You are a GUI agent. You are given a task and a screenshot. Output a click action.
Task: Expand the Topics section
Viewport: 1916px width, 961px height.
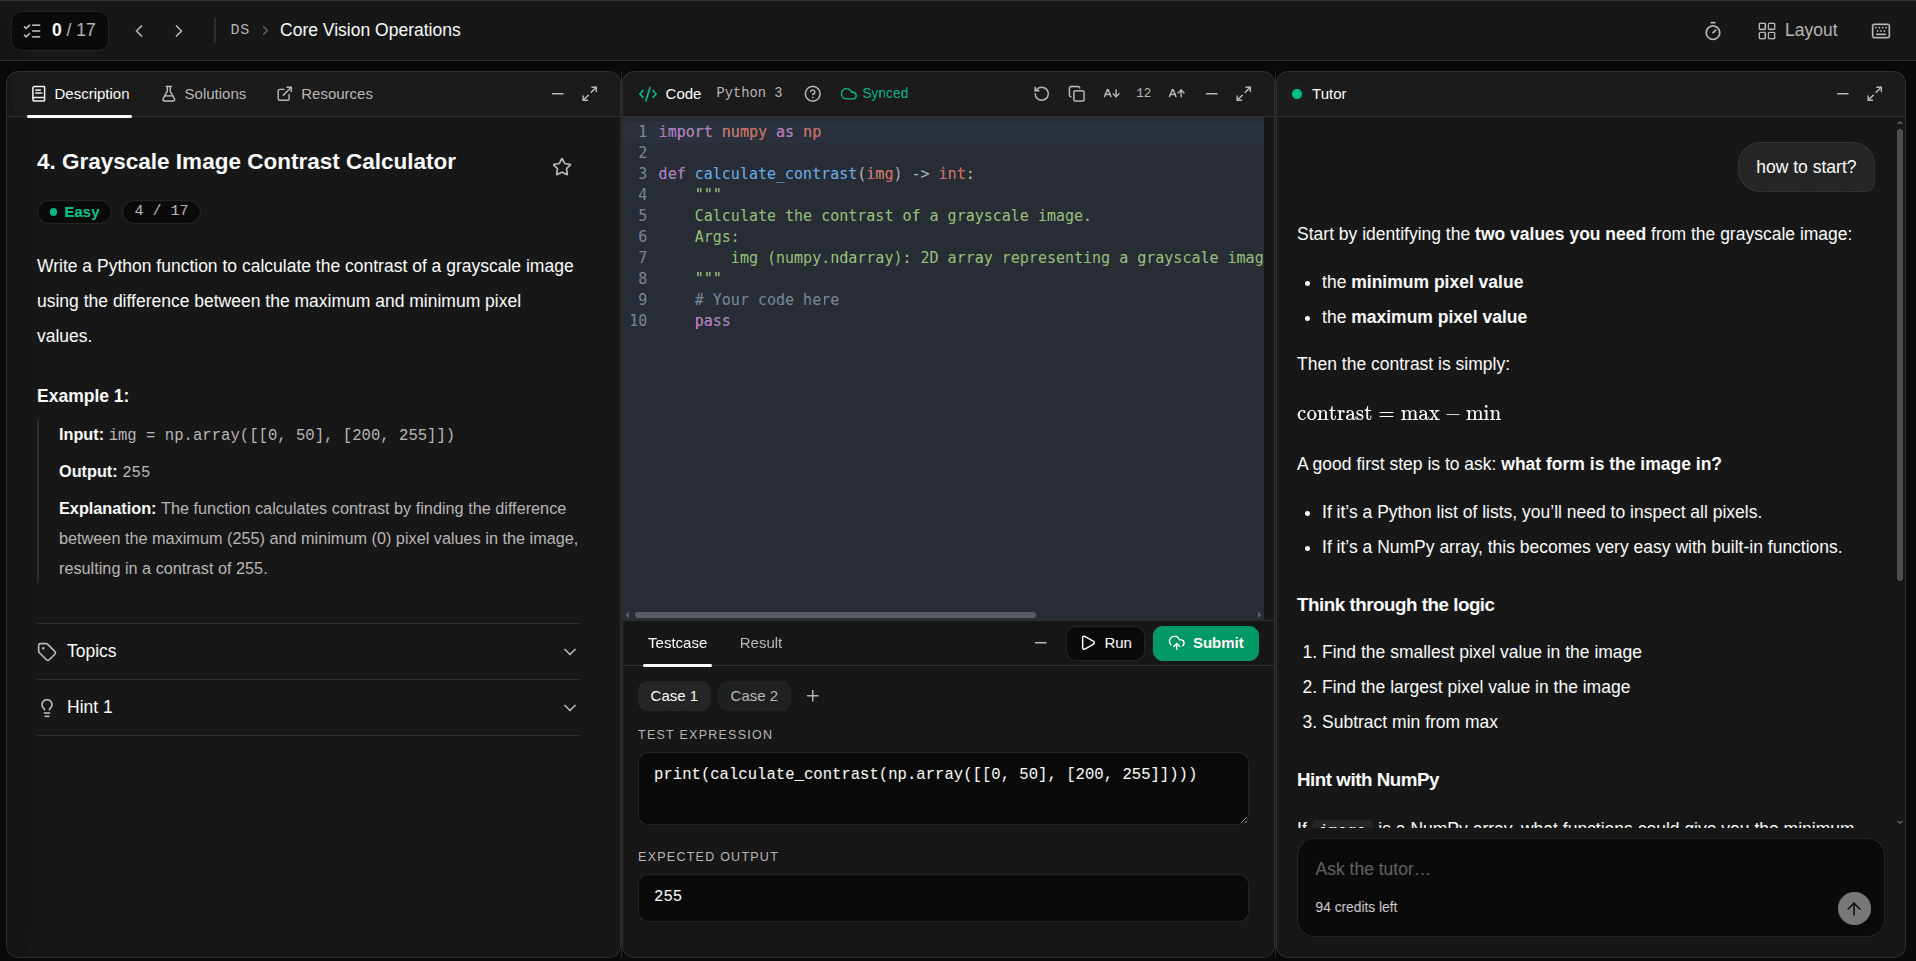[308, 652]
